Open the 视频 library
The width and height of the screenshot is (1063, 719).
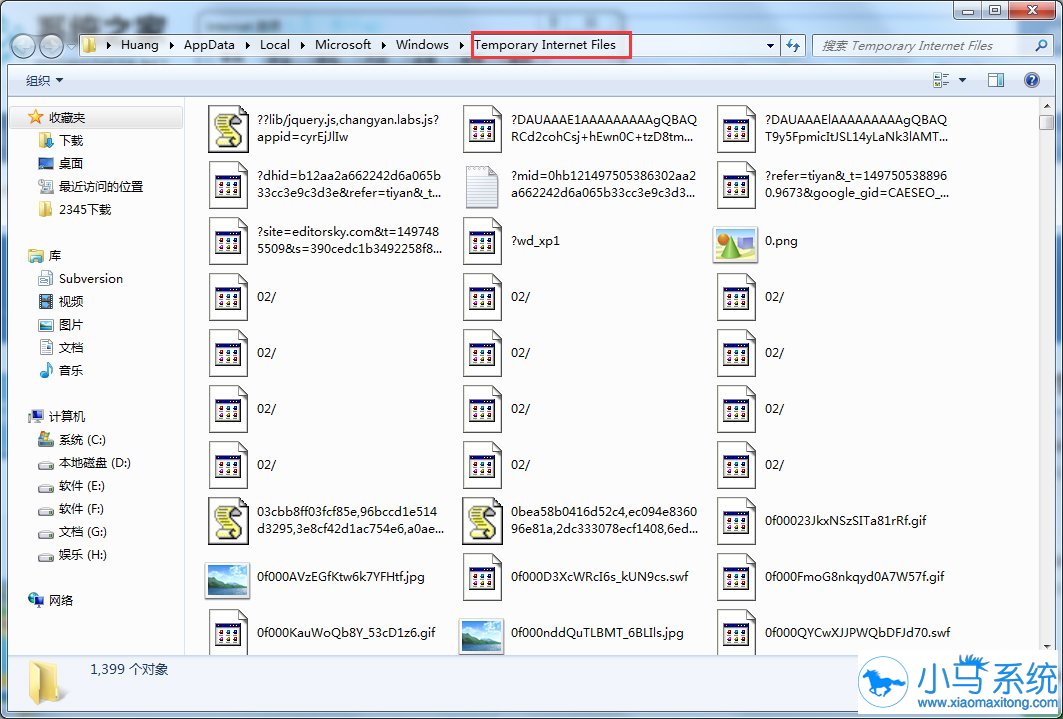pos(61,302)
